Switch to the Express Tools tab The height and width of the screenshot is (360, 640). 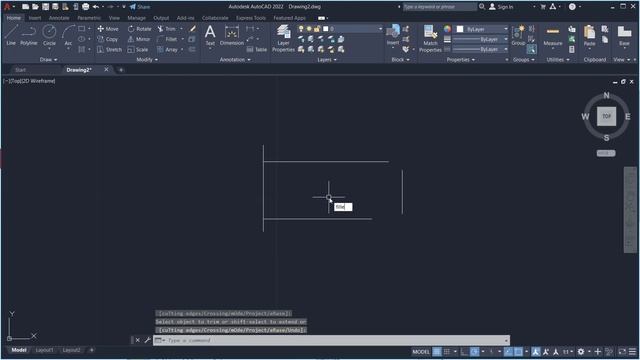251,18
